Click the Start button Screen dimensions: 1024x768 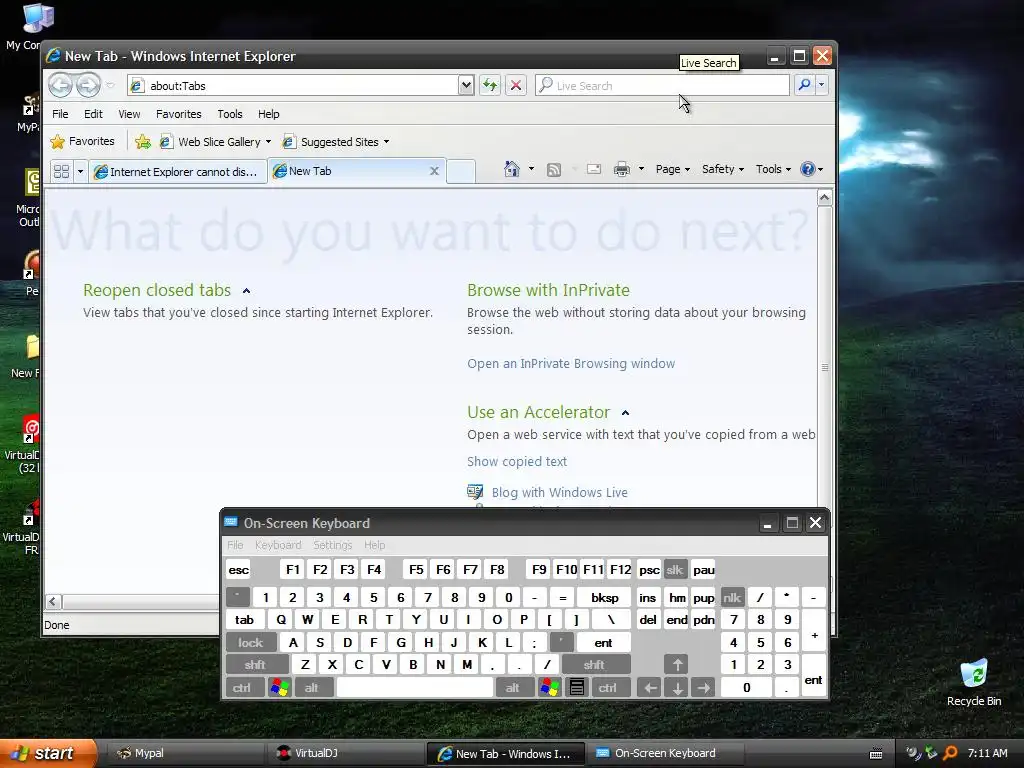(x=48, y=754)
